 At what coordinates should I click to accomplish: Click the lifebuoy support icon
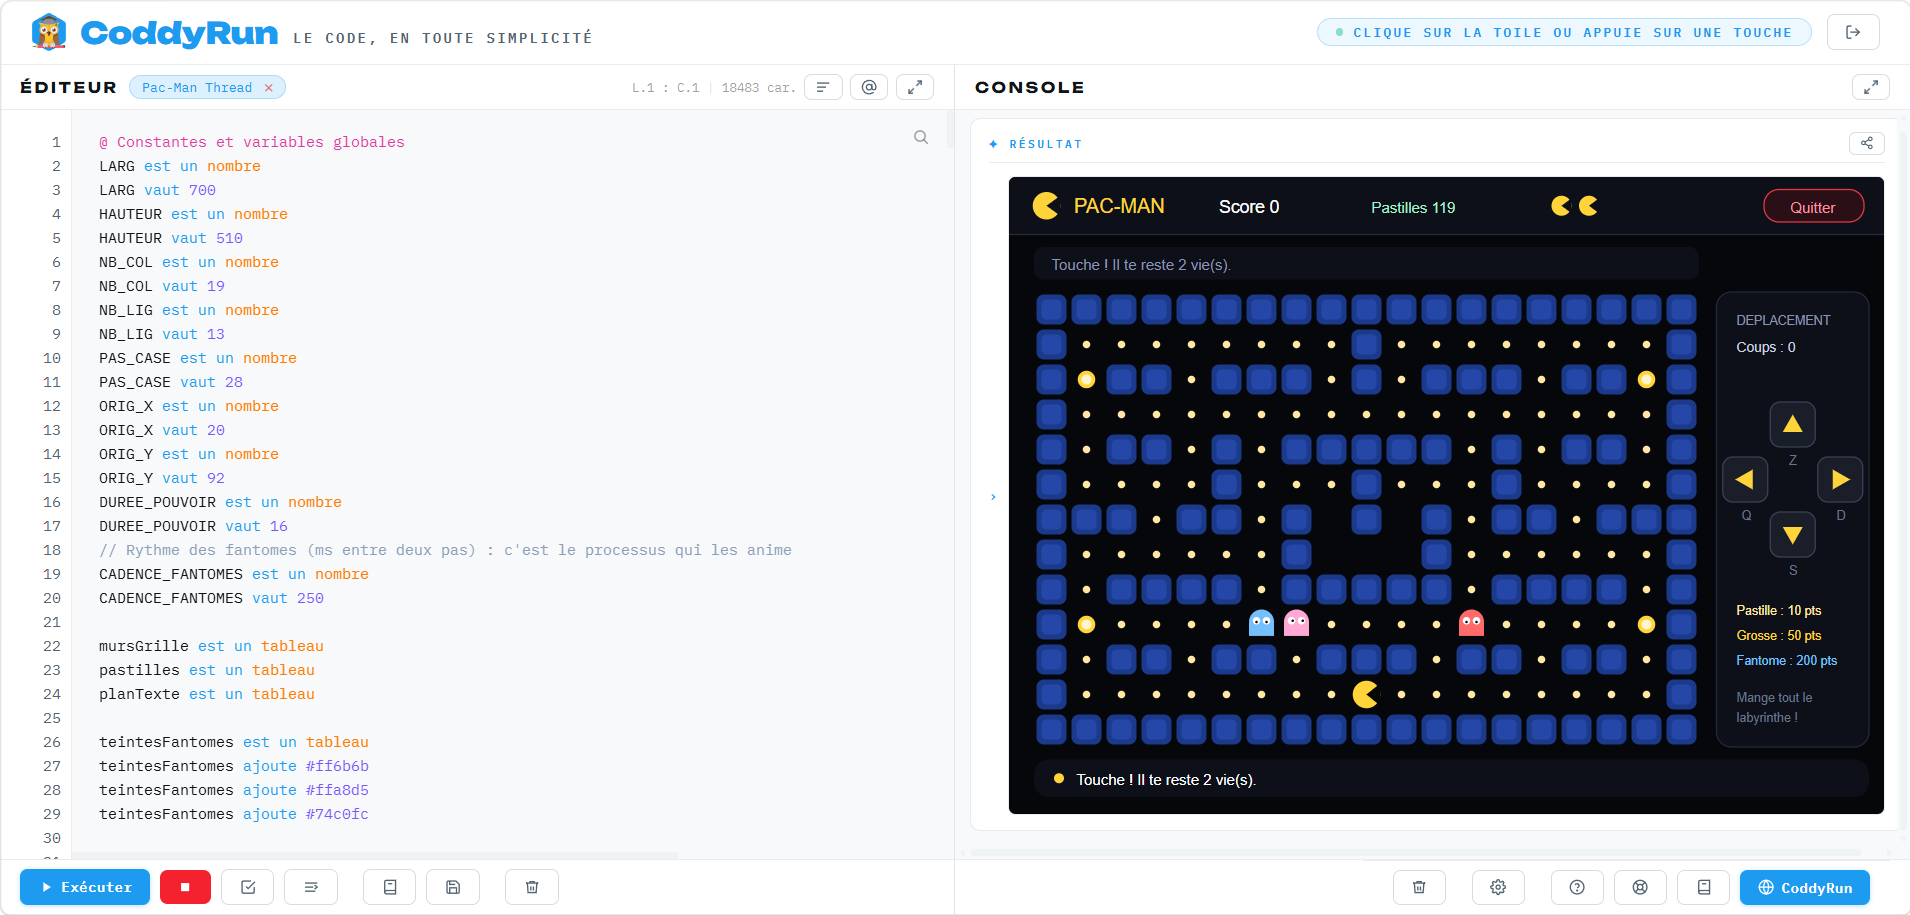pyautogui.click(x=1640, y=887)
